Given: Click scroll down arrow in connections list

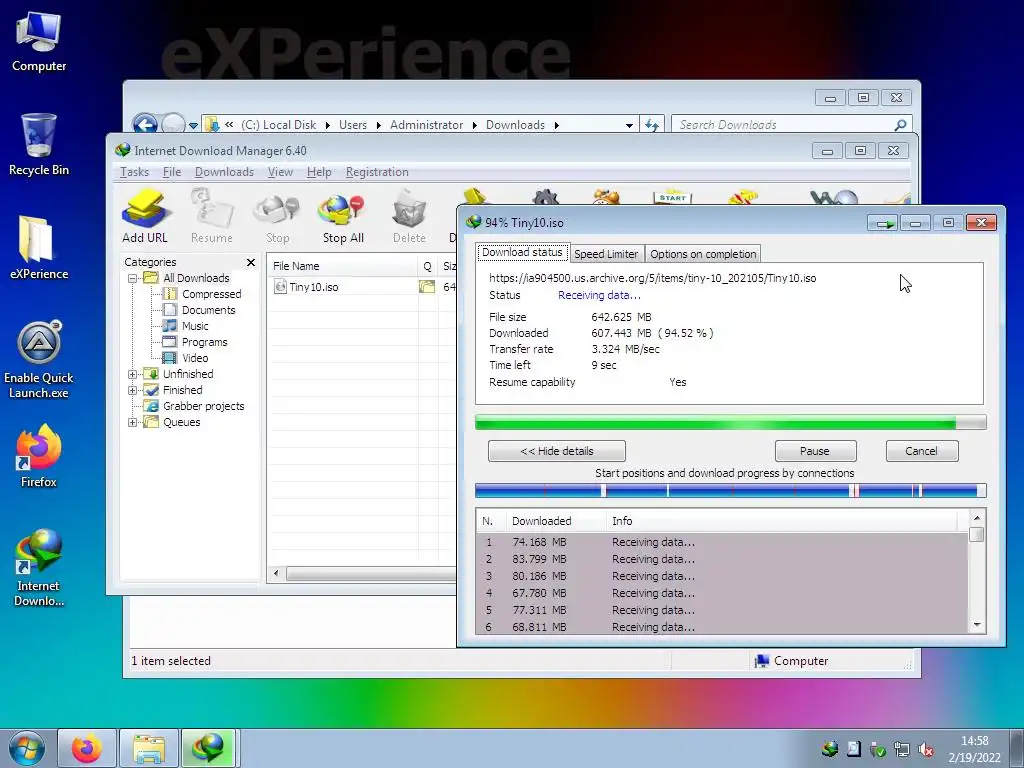Looking at the screenshot, I should click(977, 625).
